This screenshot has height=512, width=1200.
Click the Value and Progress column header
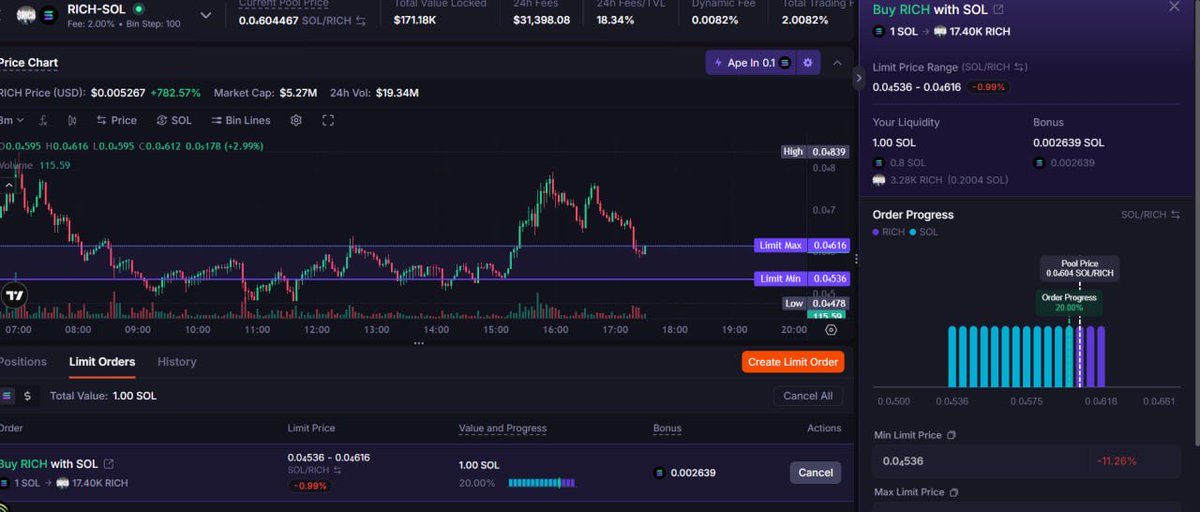point(503,428)
